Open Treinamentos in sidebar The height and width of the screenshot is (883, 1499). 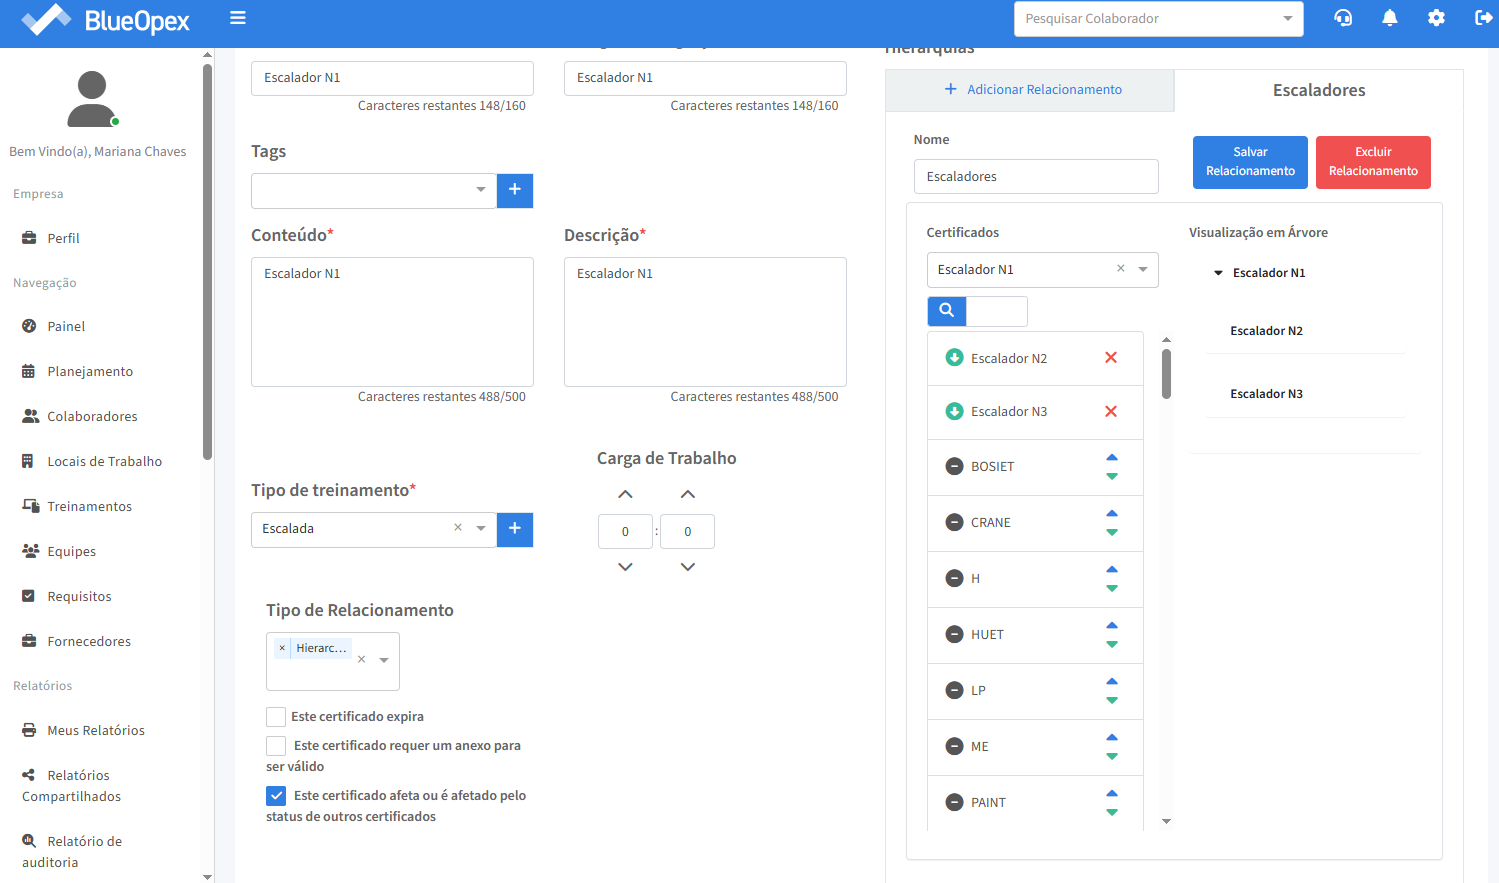tap(90, 507)
